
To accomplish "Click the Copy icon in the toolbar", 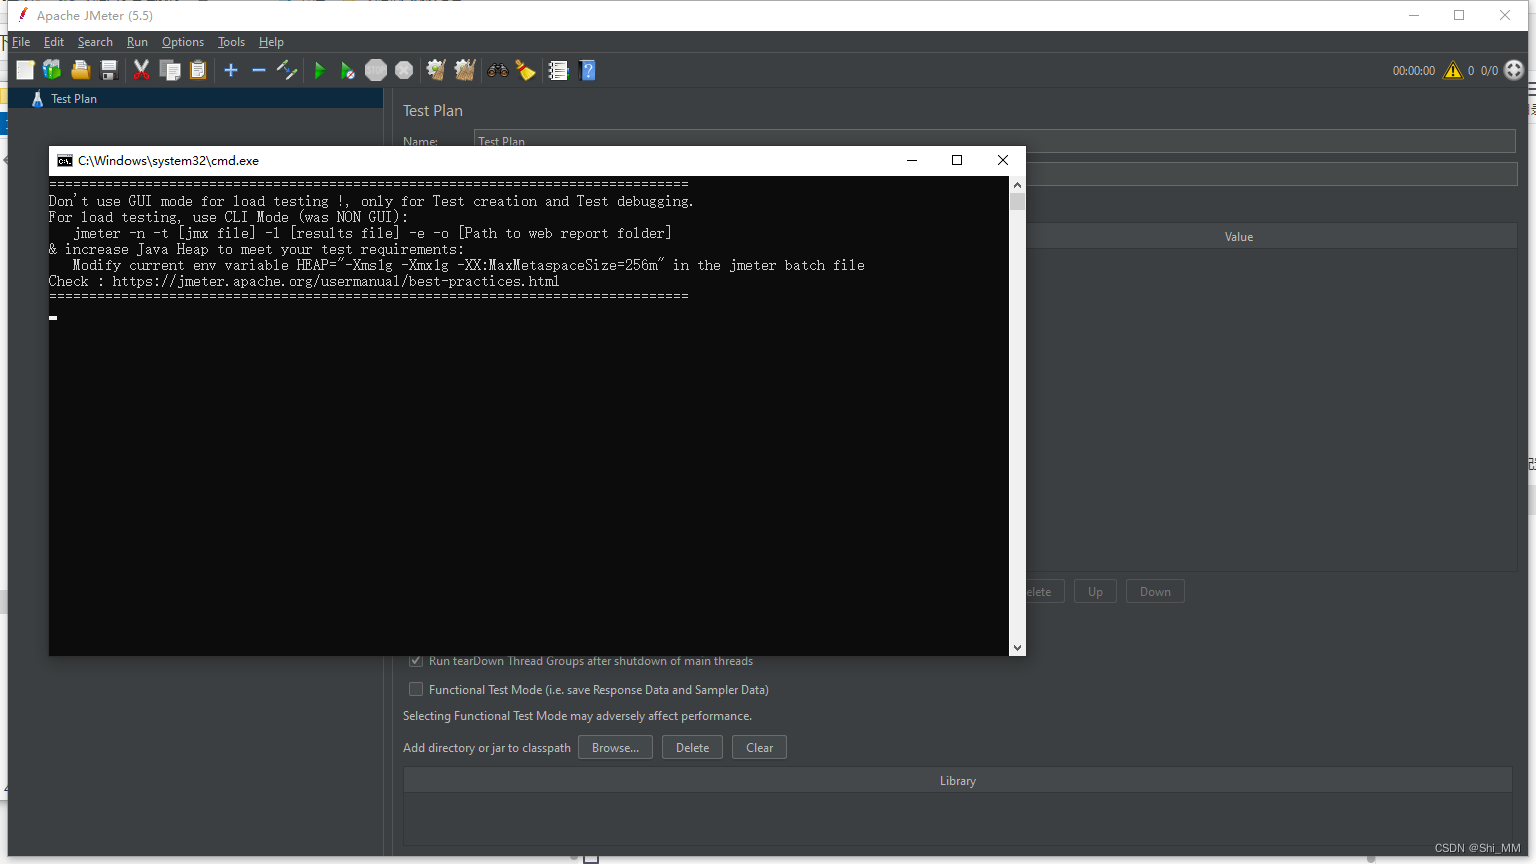I will (x=170, y=70).
